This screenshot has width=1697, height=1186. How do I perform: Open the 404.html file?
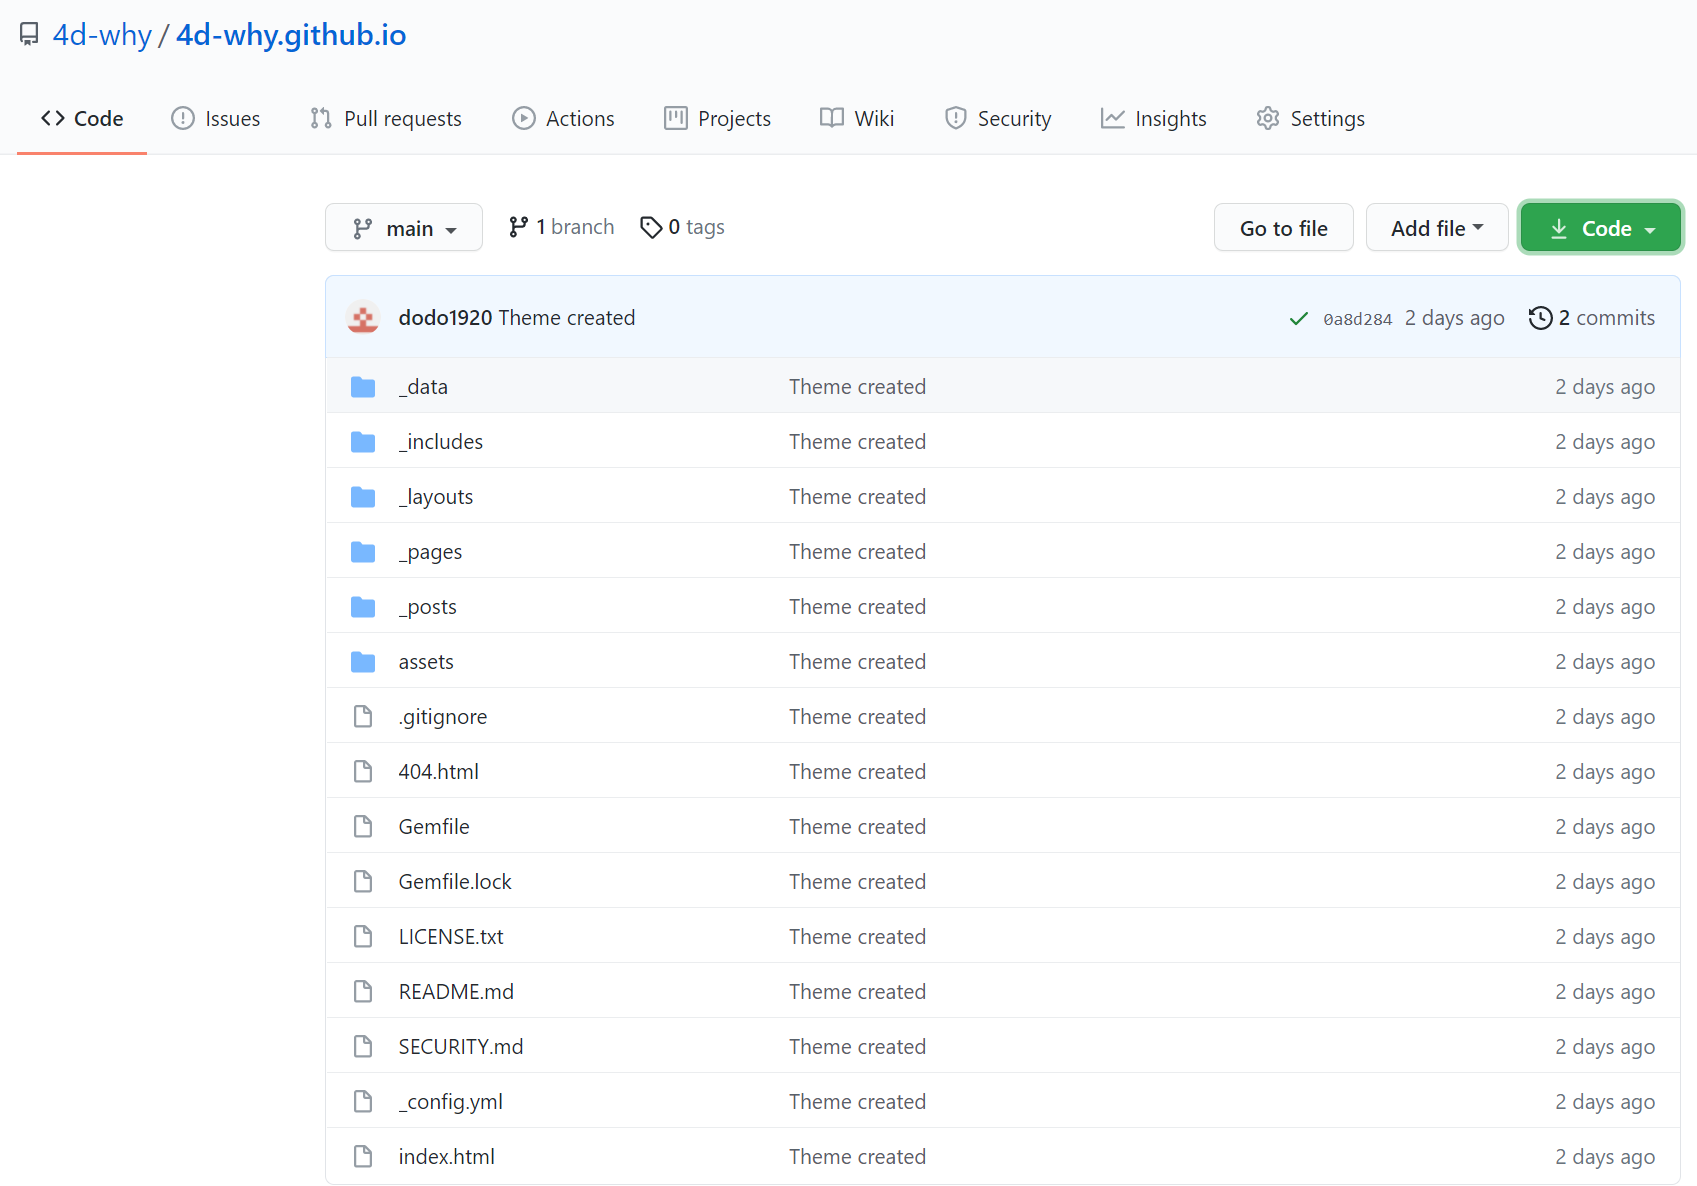[439, 772]
